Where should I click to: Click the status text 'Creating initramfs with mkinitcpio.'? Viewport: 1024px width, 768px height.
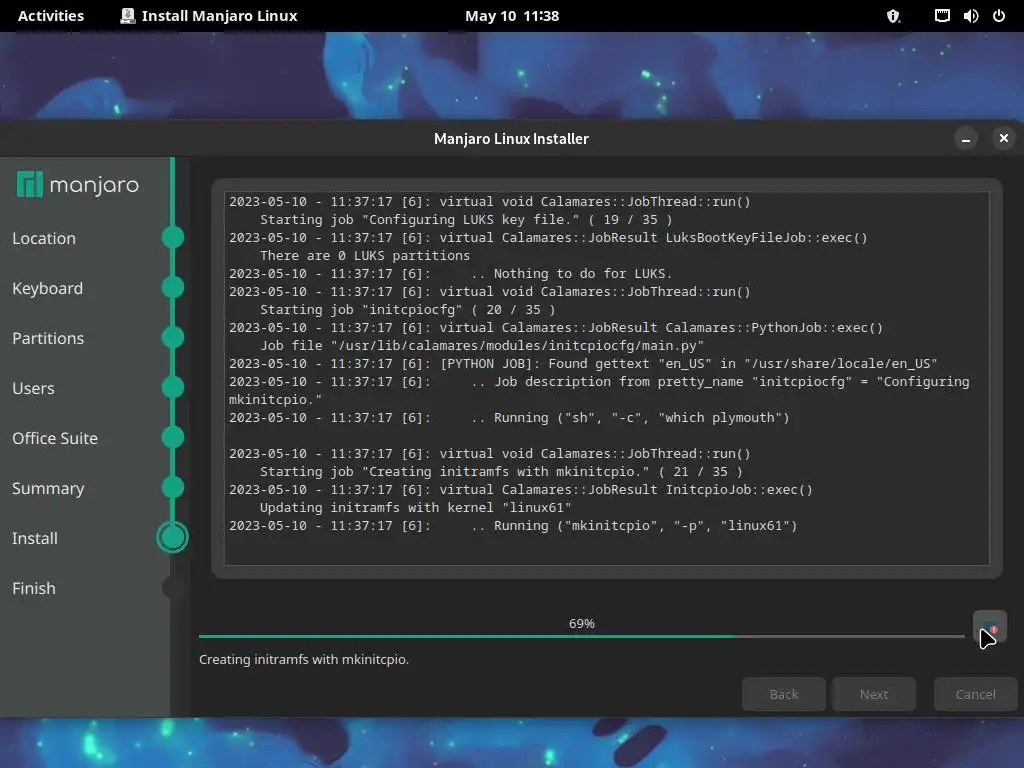tap(304, 660)
